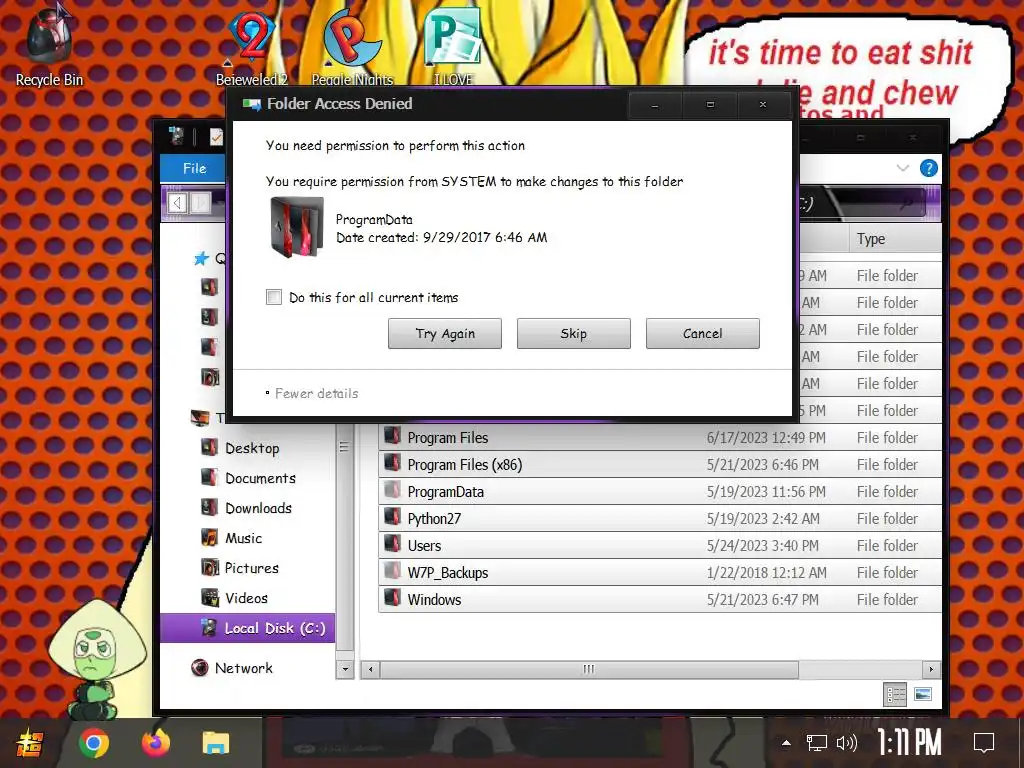1024x768 pixels.
Task: Expand the Explorer ribbon chevron
Action: coord(903,168)
